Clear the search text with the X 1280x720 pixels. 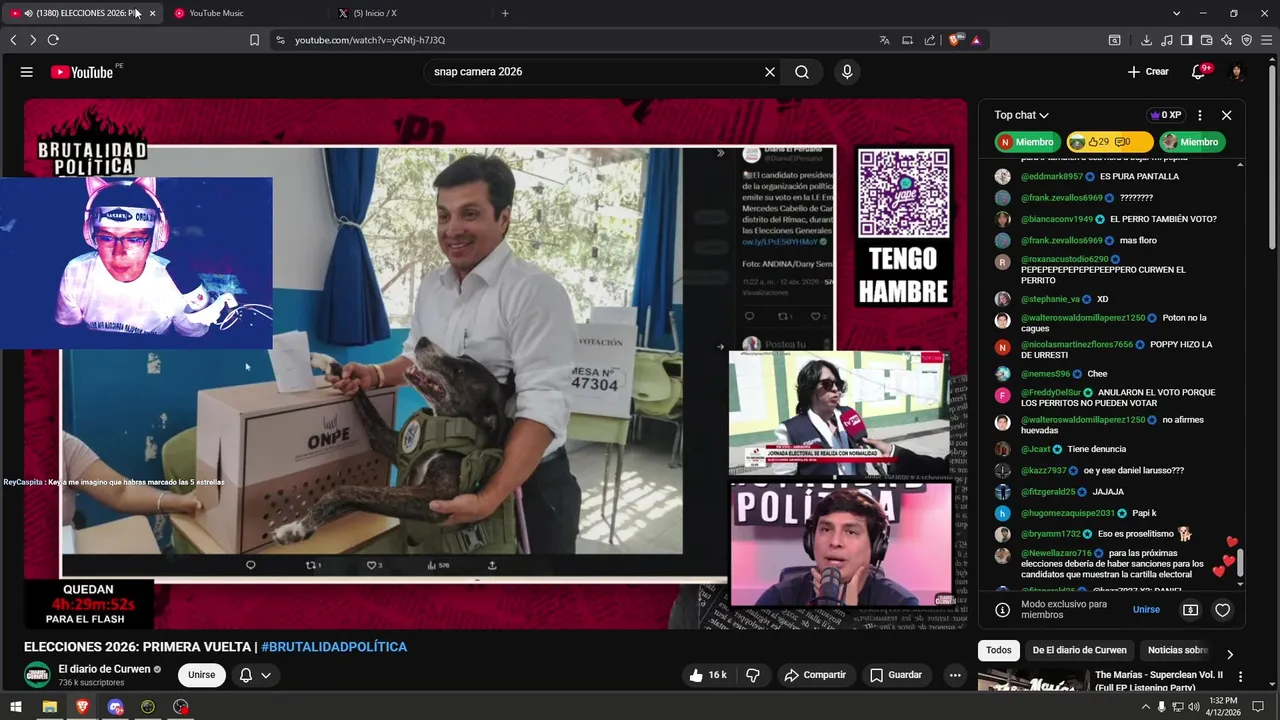pos(770,72)
